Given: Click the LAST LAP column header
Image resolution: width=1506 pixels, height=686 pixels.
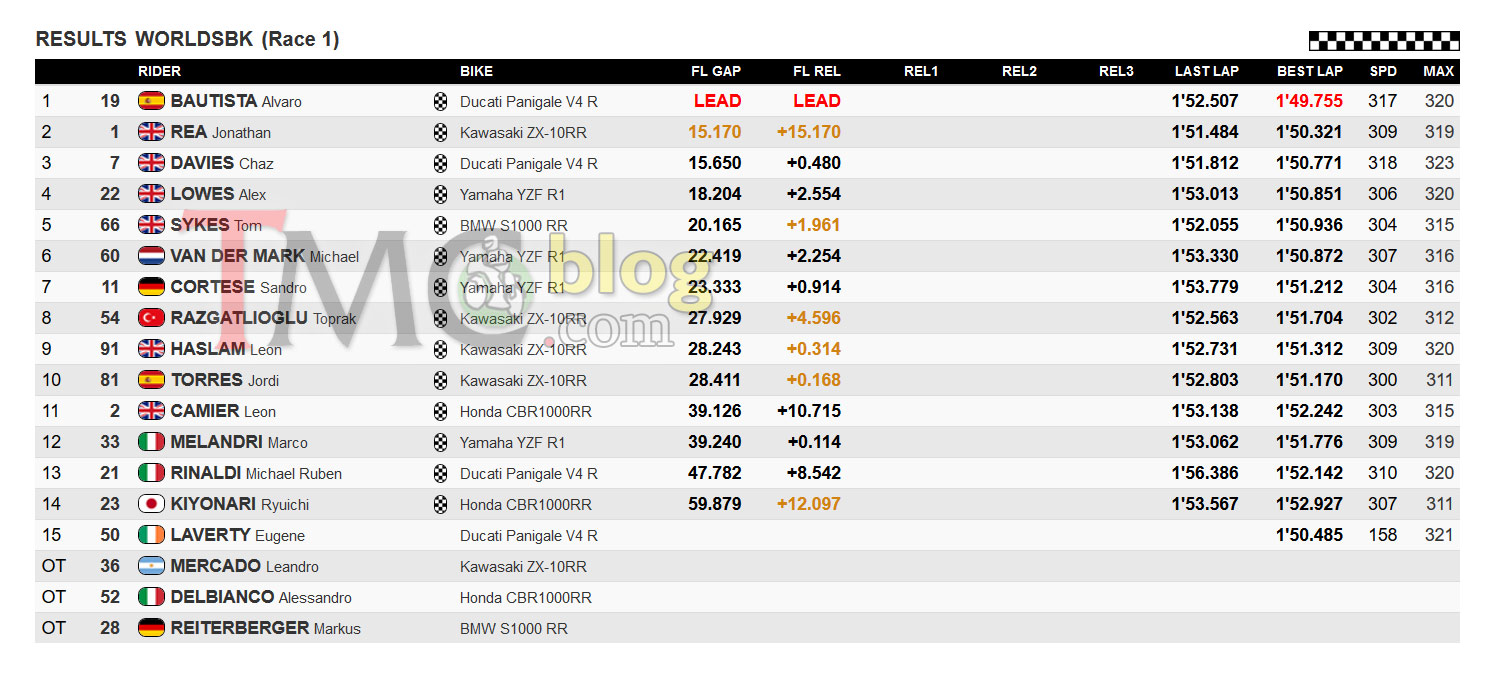Looking at the screenshot, I should tap(1207, 71).
